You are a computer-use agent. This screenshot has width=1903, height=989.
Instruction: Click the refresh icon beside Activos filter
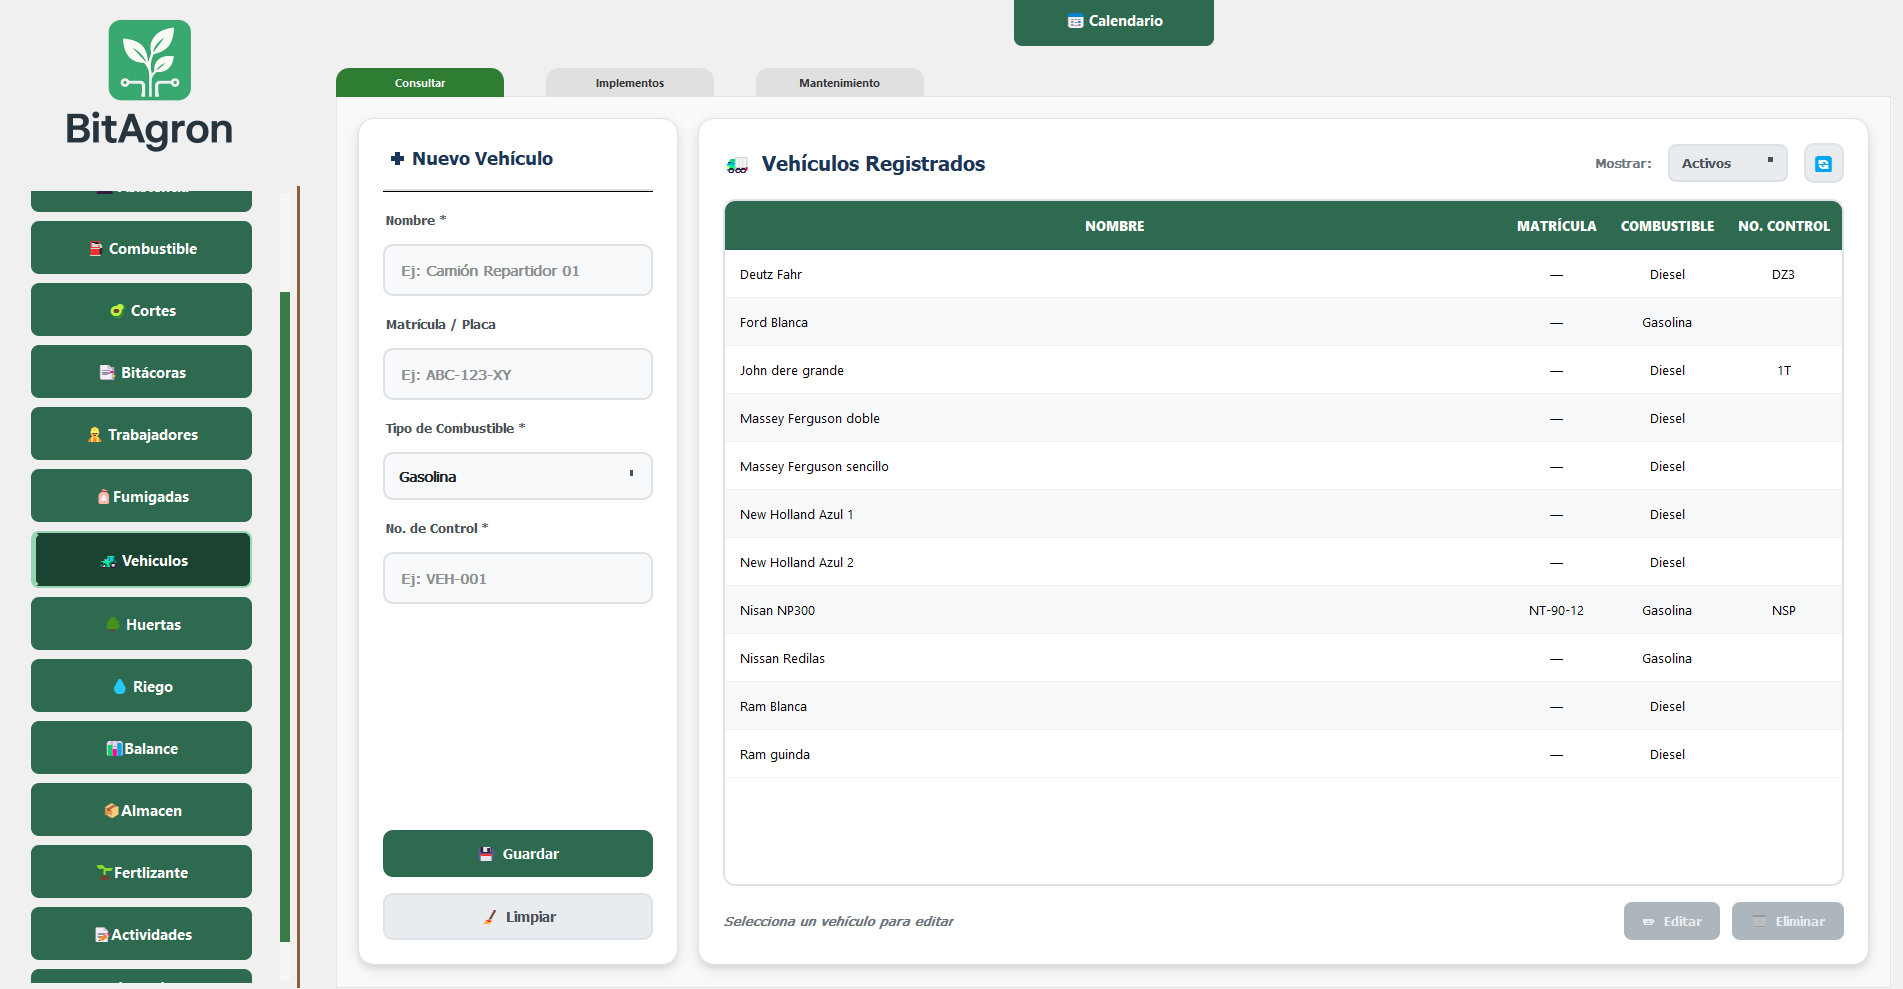pyautogui.click(x=1823, y=163)
